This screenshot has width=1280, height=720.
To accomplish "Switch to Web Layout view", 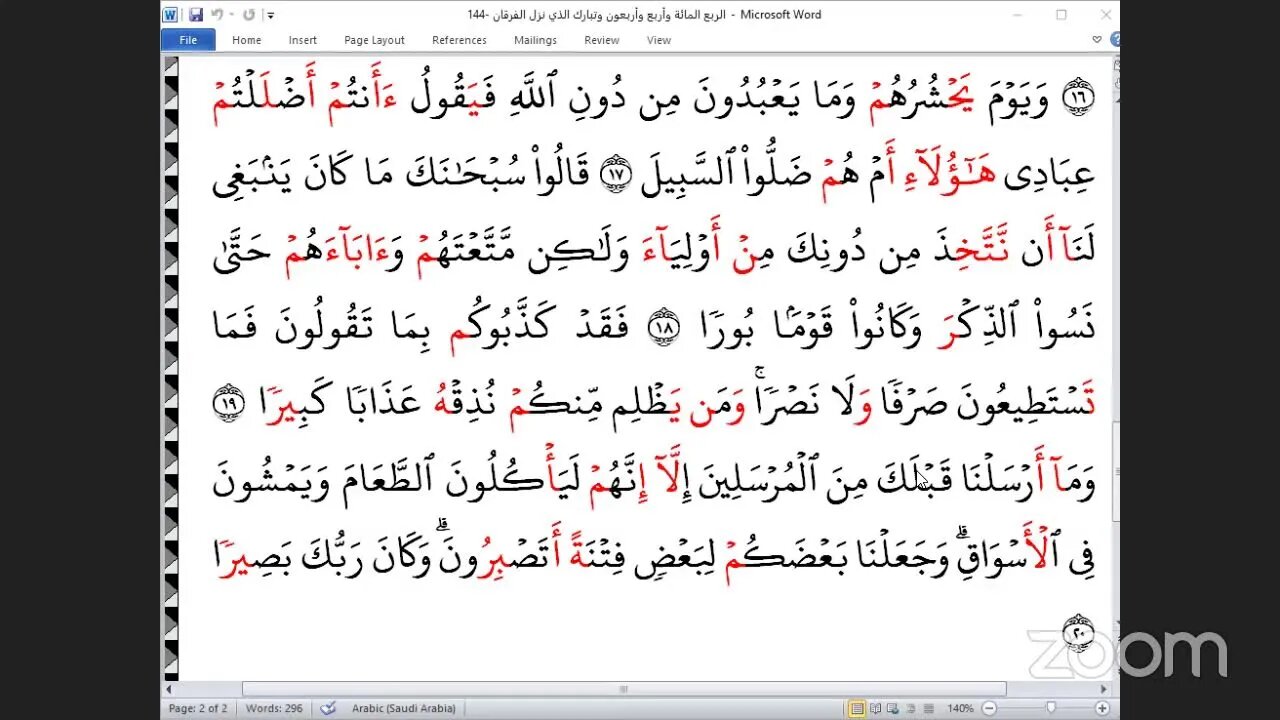I will point(893,708).
